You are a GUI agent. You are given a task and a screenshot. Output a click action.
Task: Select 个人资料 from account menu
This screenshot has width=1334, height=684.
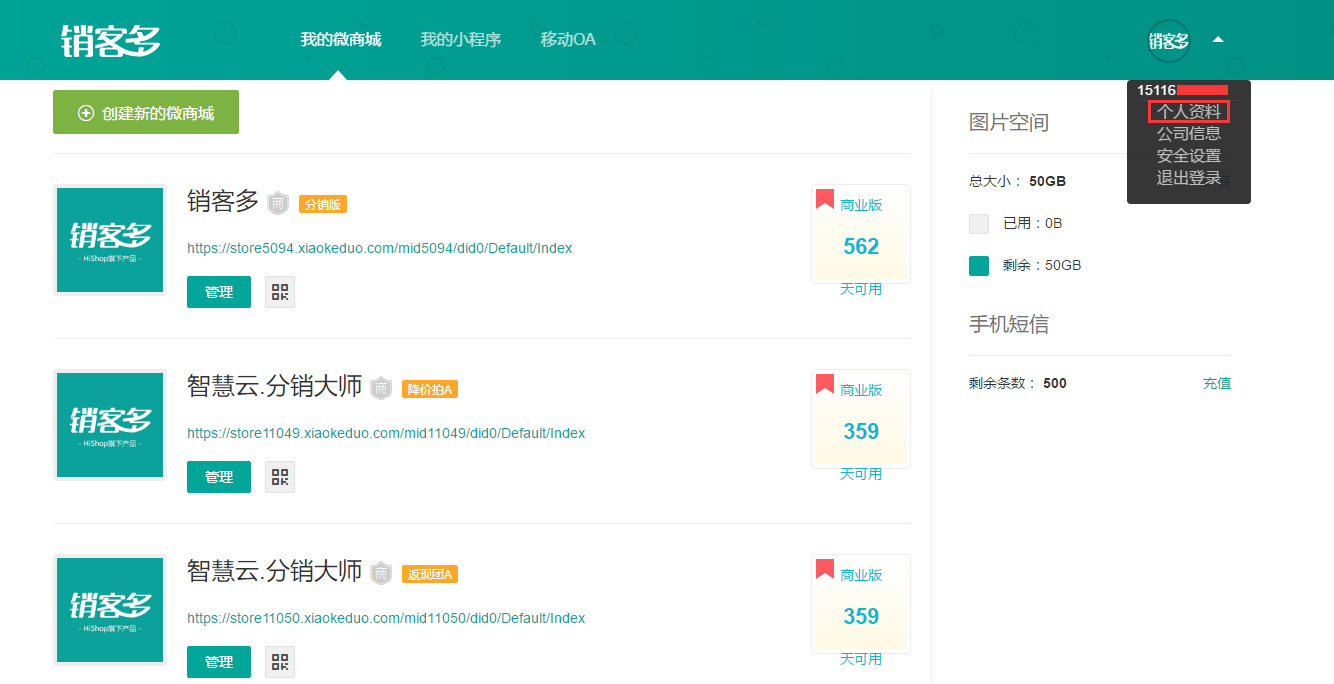coord(1189,112)
